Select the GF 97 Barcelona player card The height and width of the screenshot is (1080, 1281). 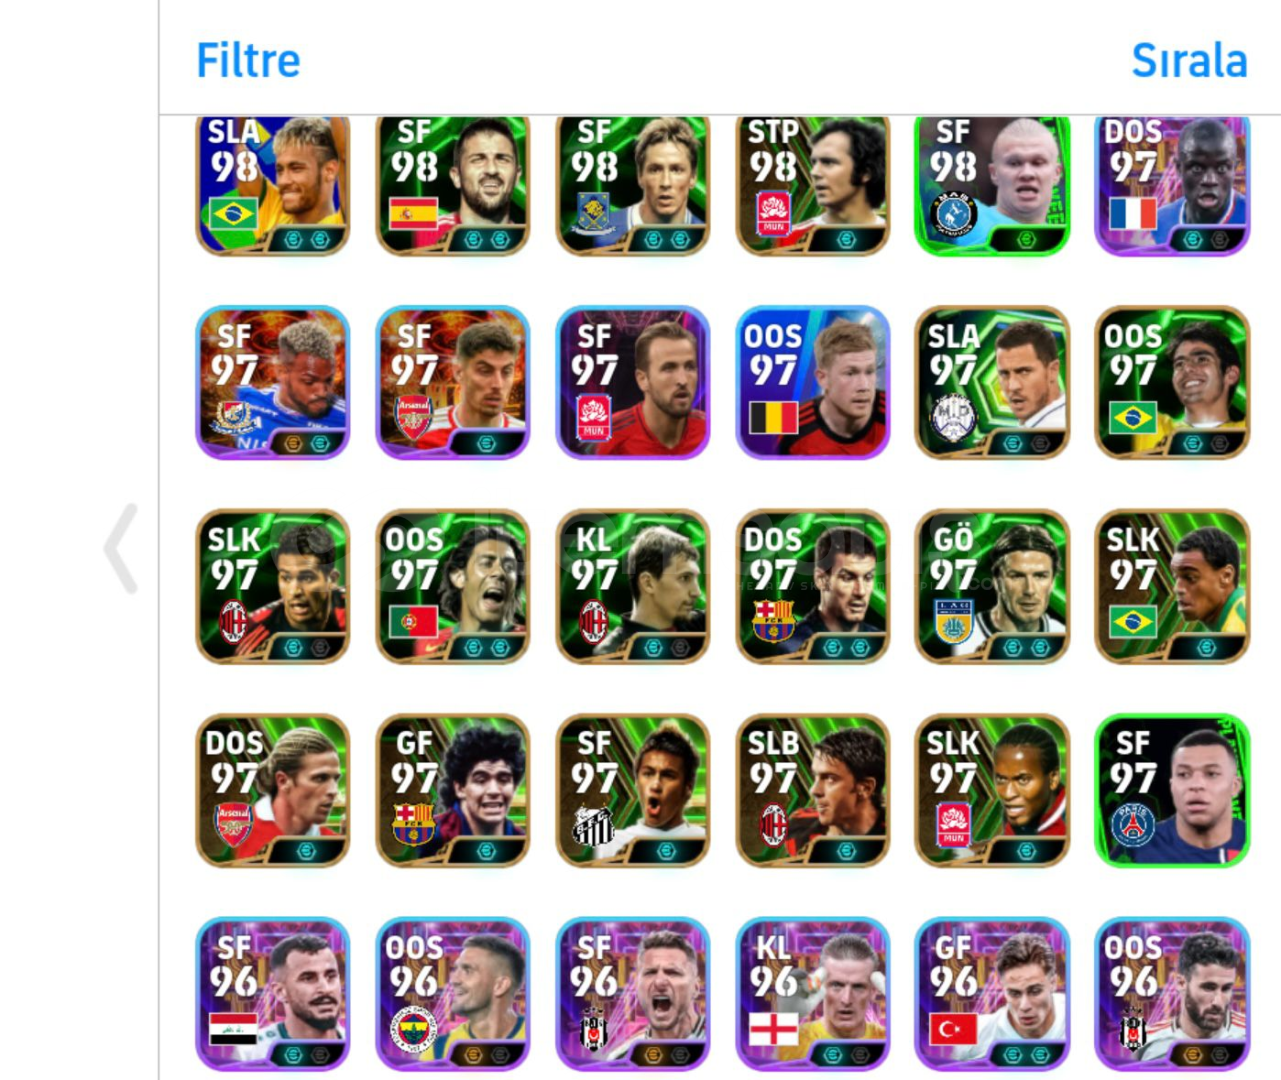click(x=453, y=791)
